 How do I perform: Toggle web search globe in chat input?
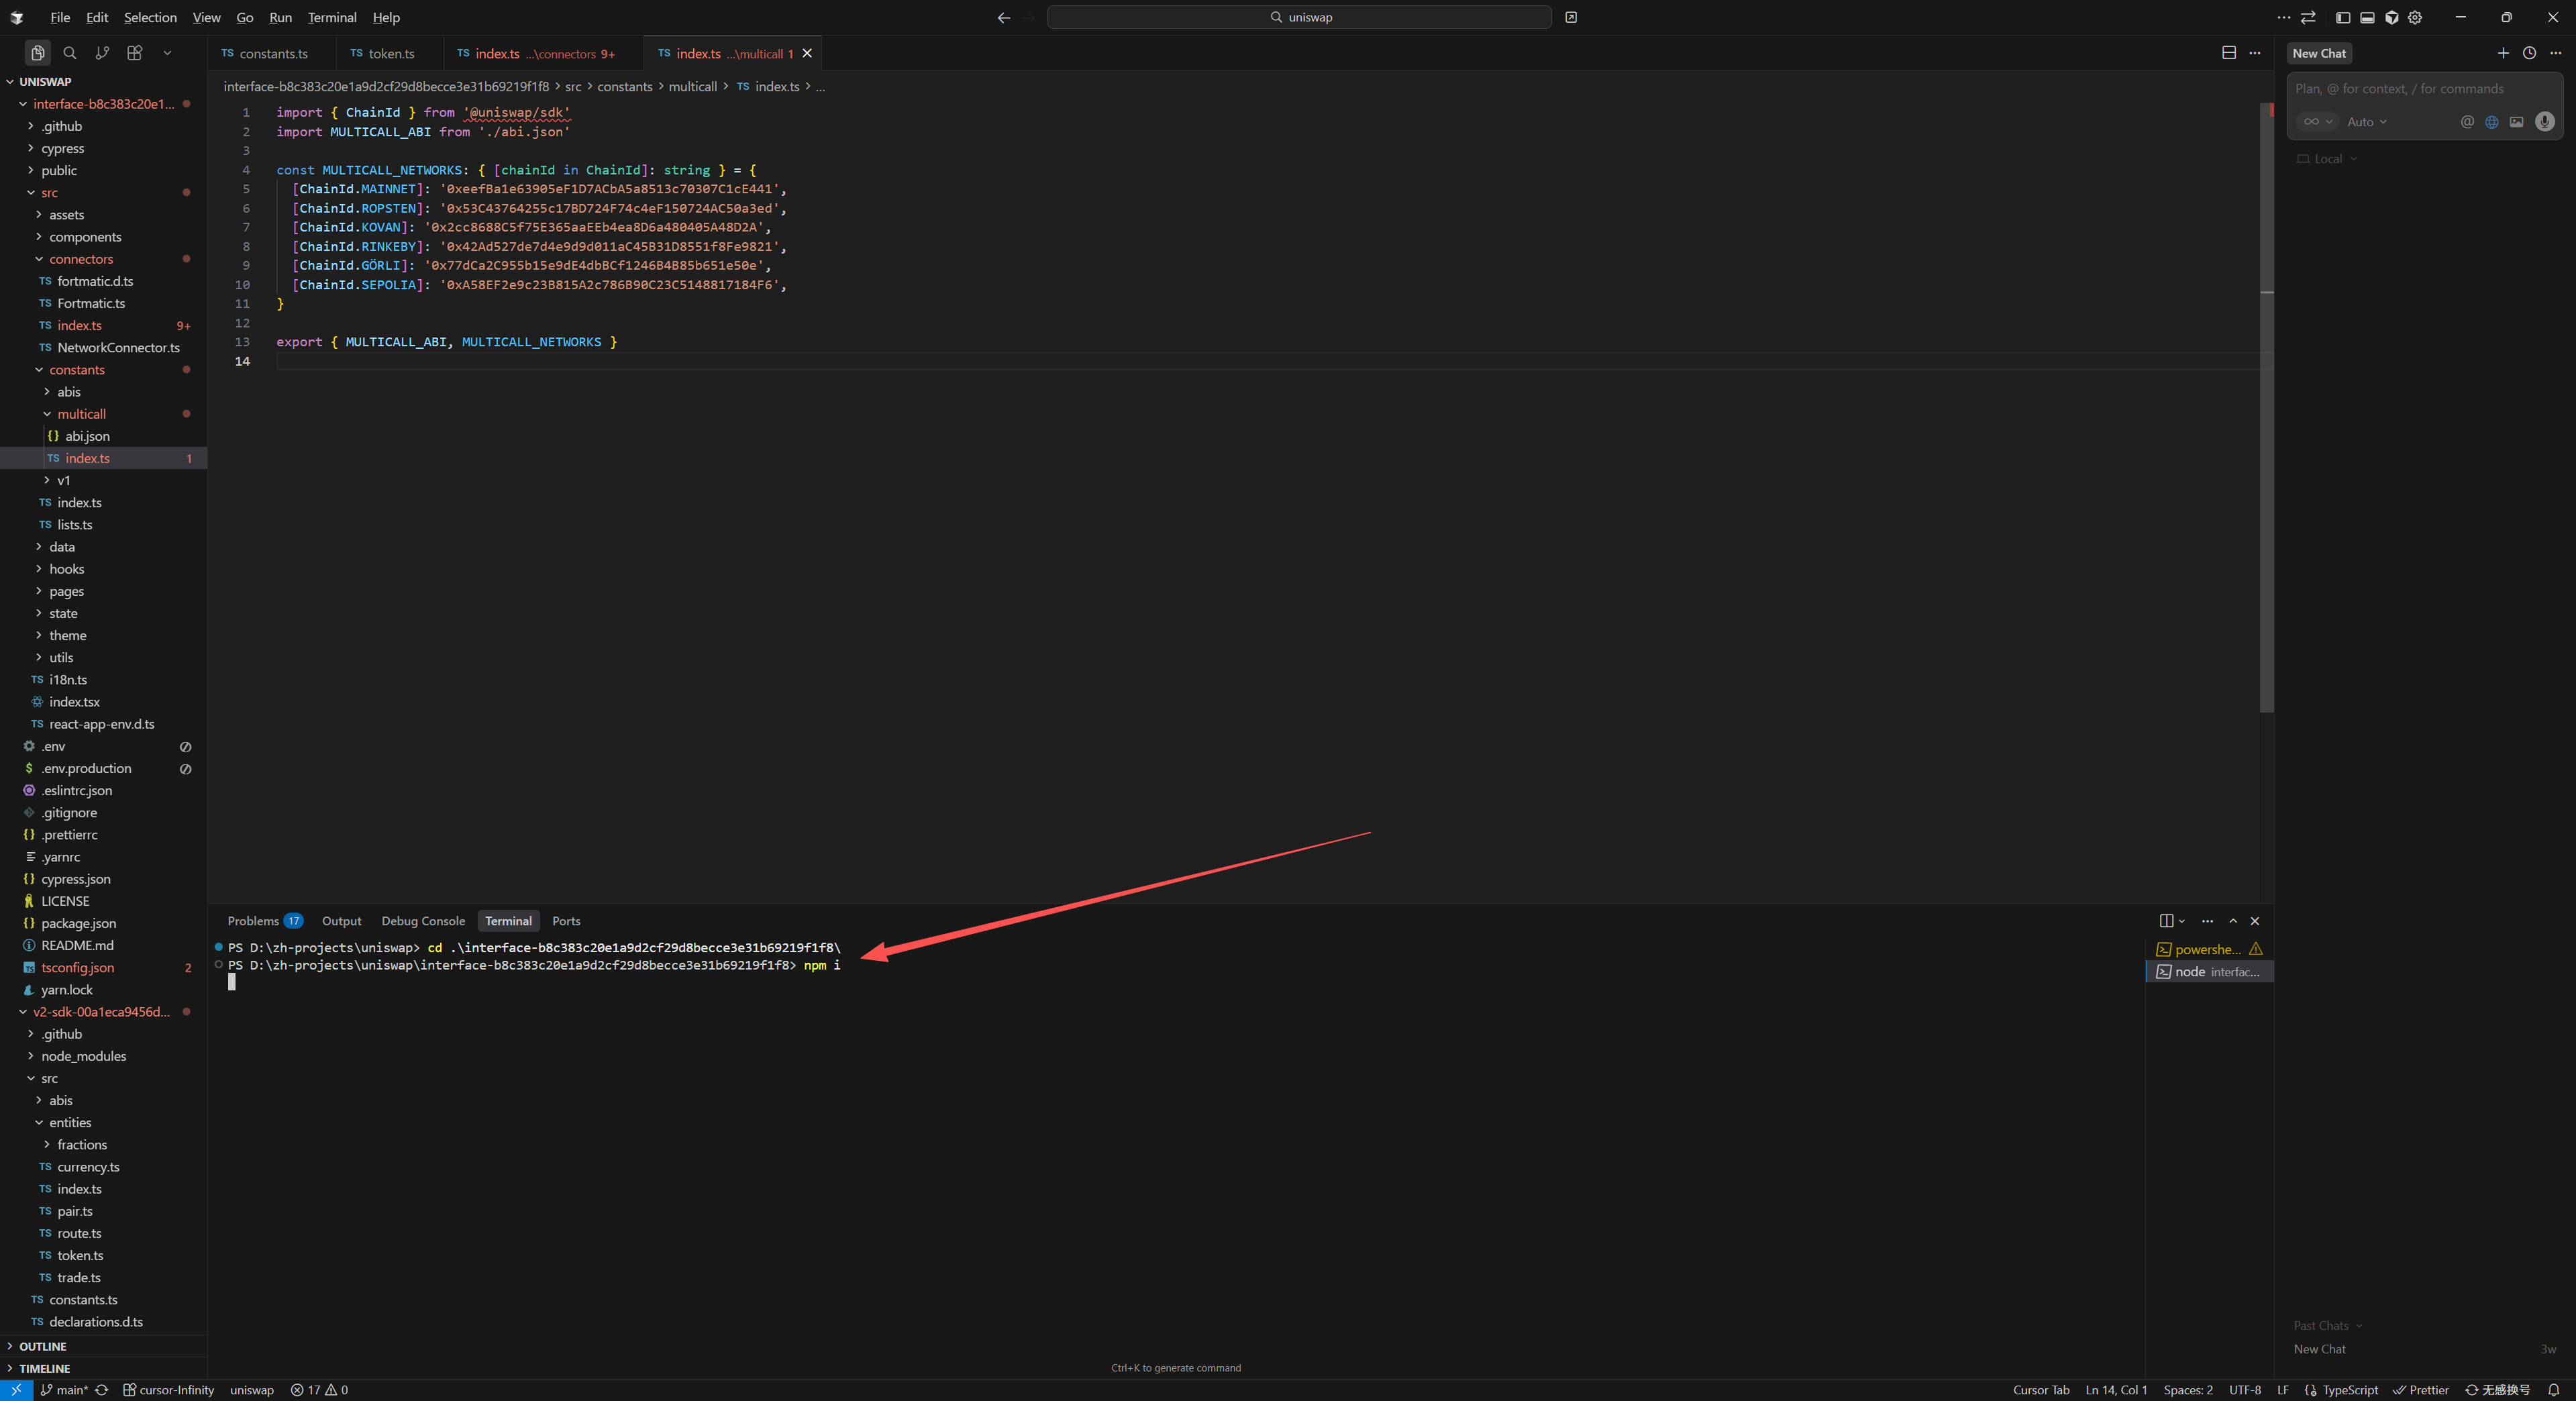tap(2492, 122)
